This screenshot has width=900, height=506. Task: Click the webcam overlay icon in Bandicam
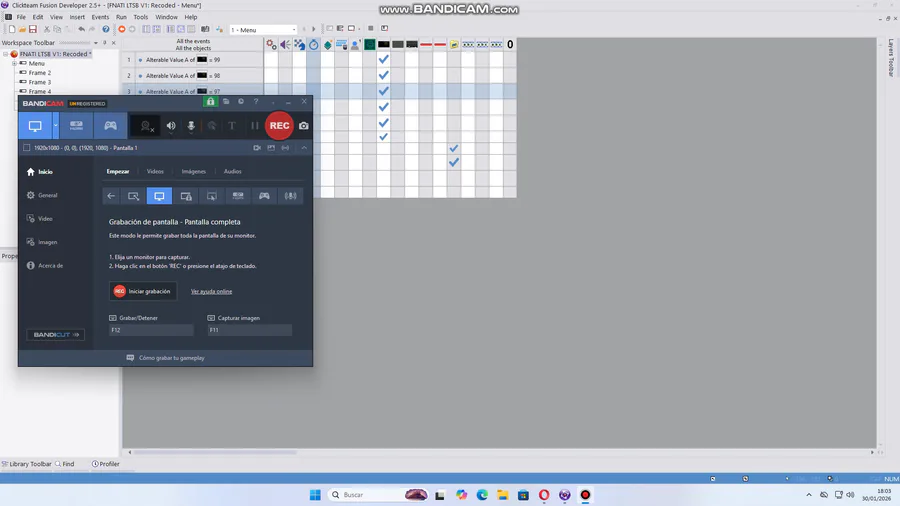147,126
